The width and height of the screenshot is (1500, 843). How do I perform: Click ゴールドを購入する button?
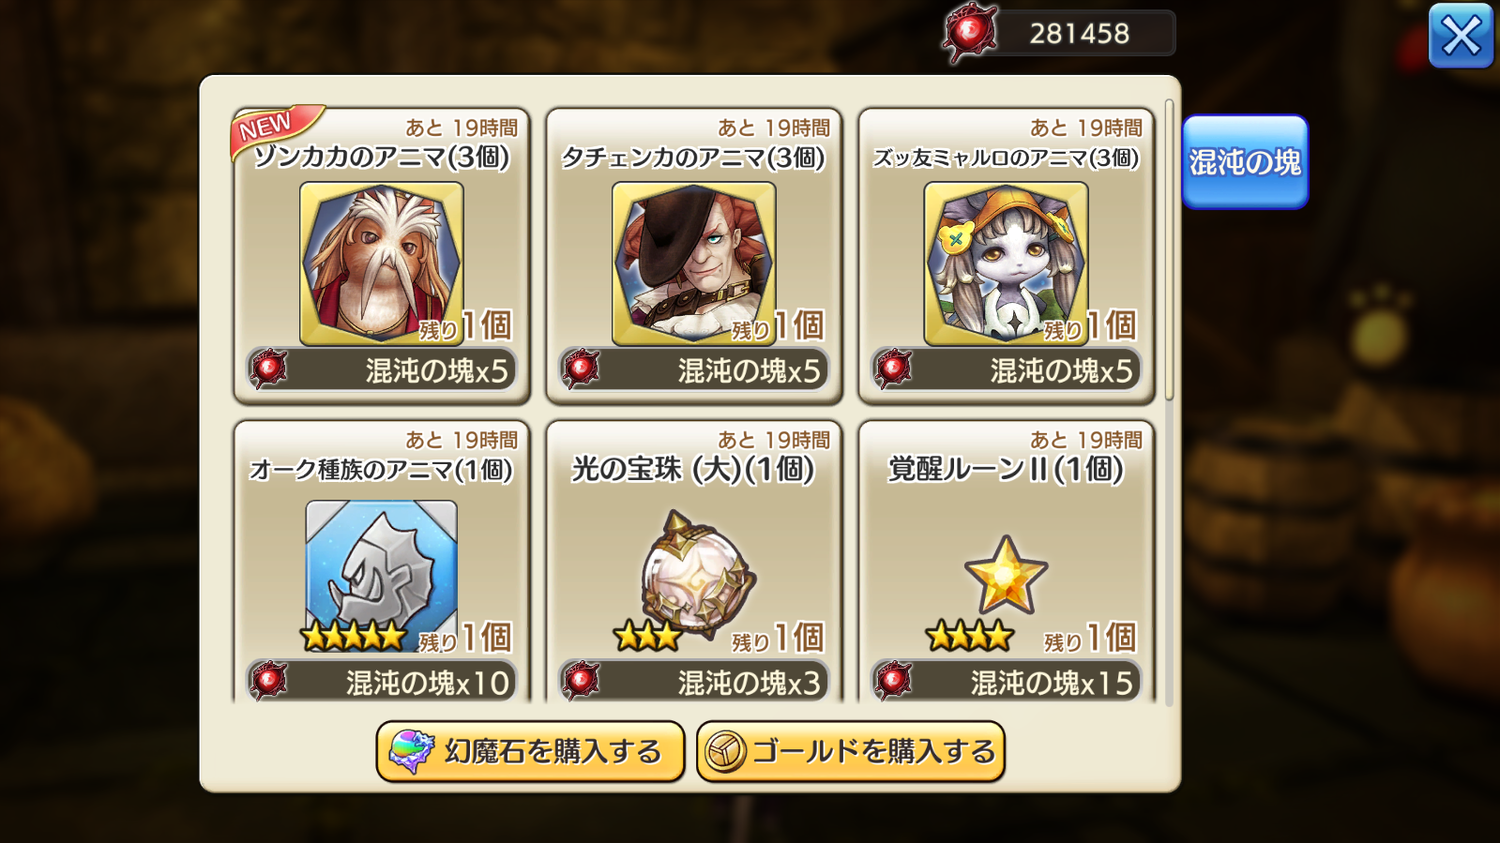point(850,752)
